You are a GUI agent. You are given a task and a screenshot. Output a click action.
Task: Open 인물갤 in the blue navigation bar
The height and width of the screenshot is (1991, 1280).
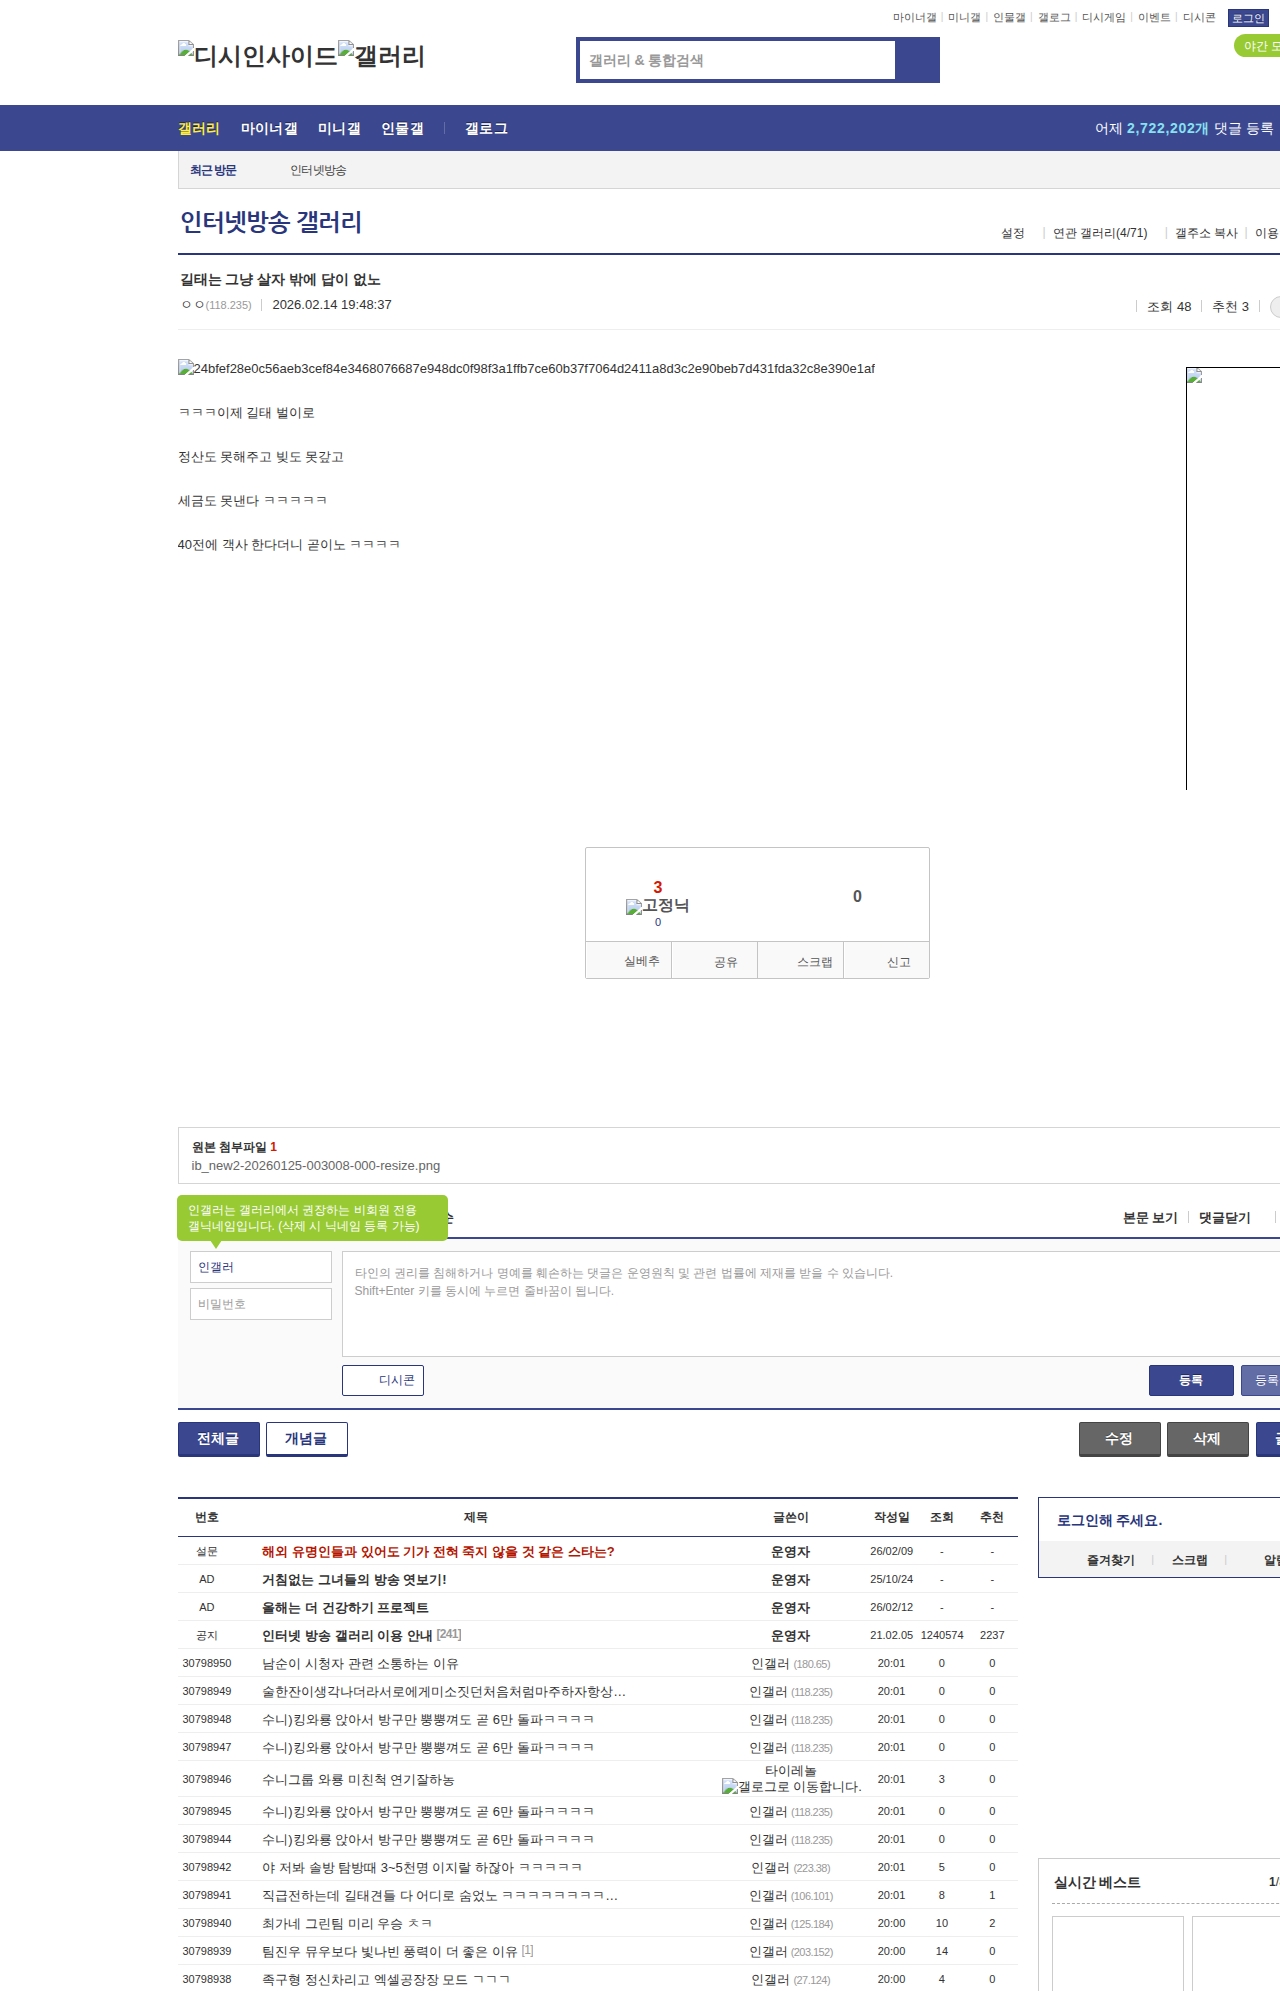402,129
